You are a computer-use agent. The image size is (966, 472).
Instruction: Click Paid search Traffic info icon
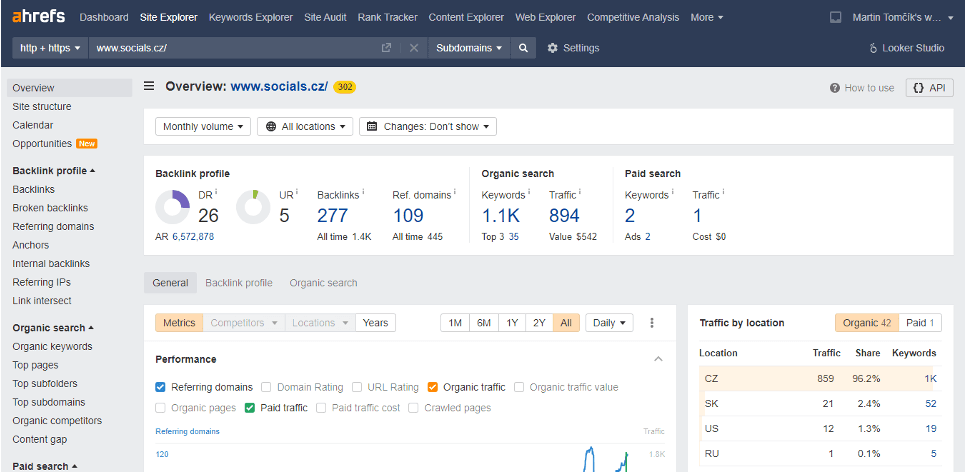[x=723, y=192]
